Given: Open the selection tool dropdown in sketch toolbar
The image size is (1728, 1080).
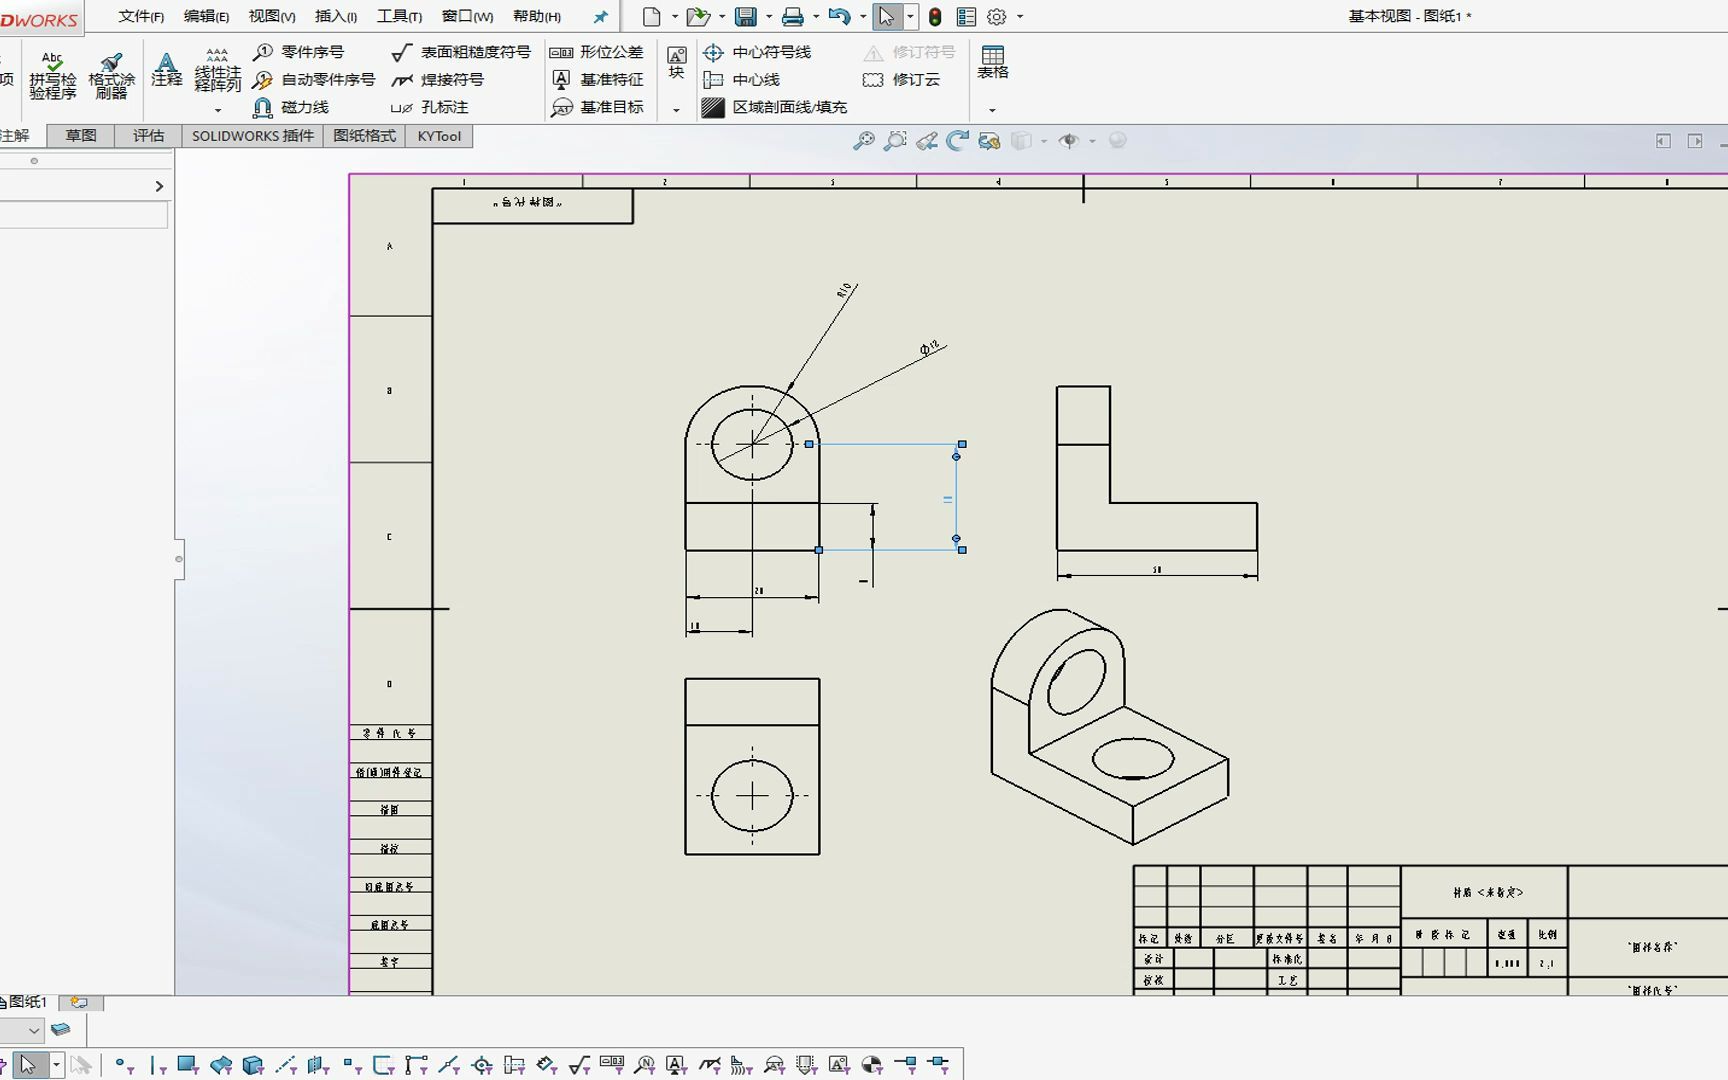Looking at the screenshot, I should (56, 1065).
